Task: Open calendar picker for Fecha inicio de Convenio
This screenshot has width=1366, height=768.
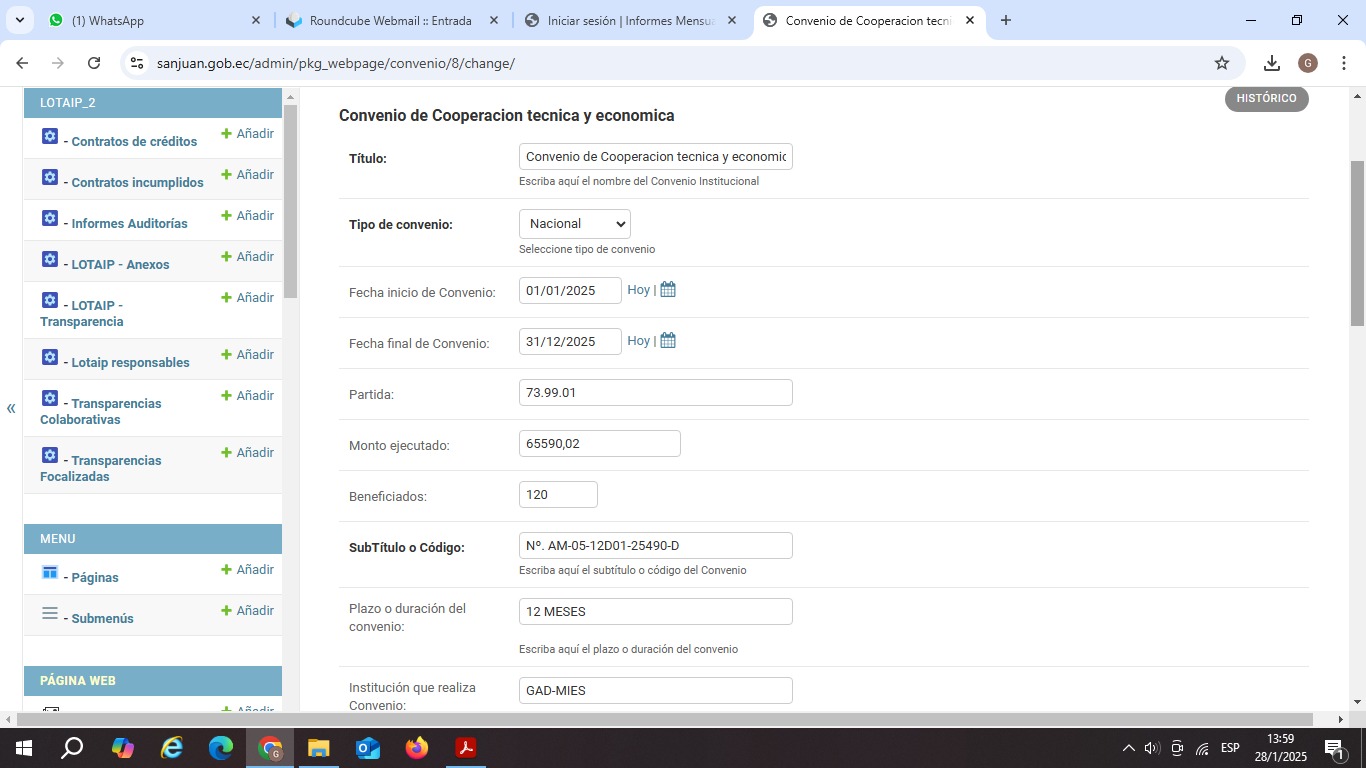Action: pos(668,290)
